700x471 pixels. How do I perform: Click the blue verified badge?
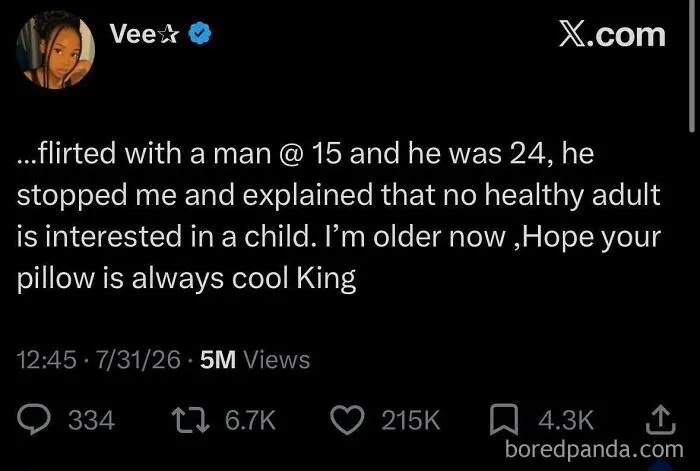click(x=200, y=33)
